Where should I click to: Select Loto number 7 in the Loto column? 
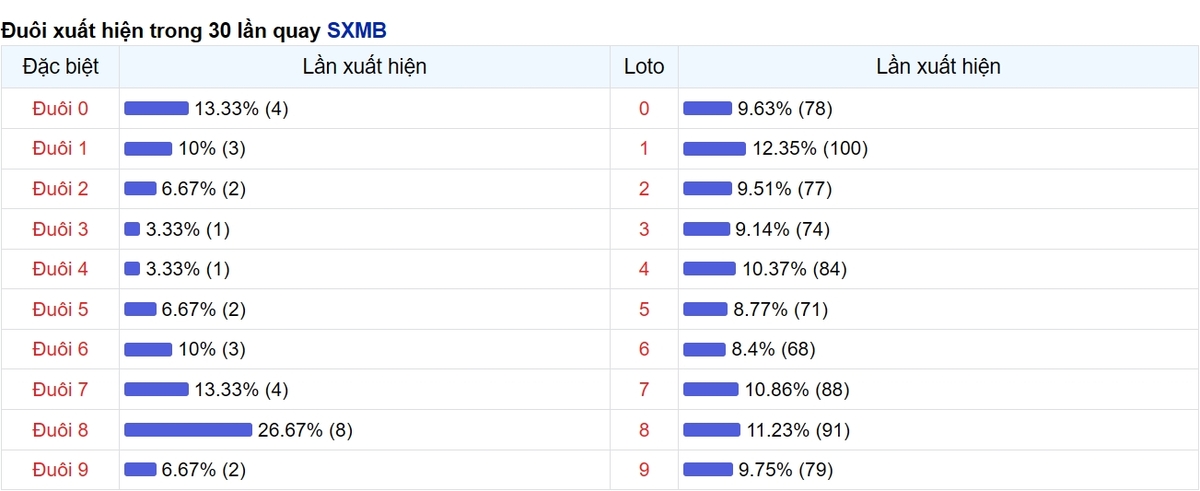point(644,390)
